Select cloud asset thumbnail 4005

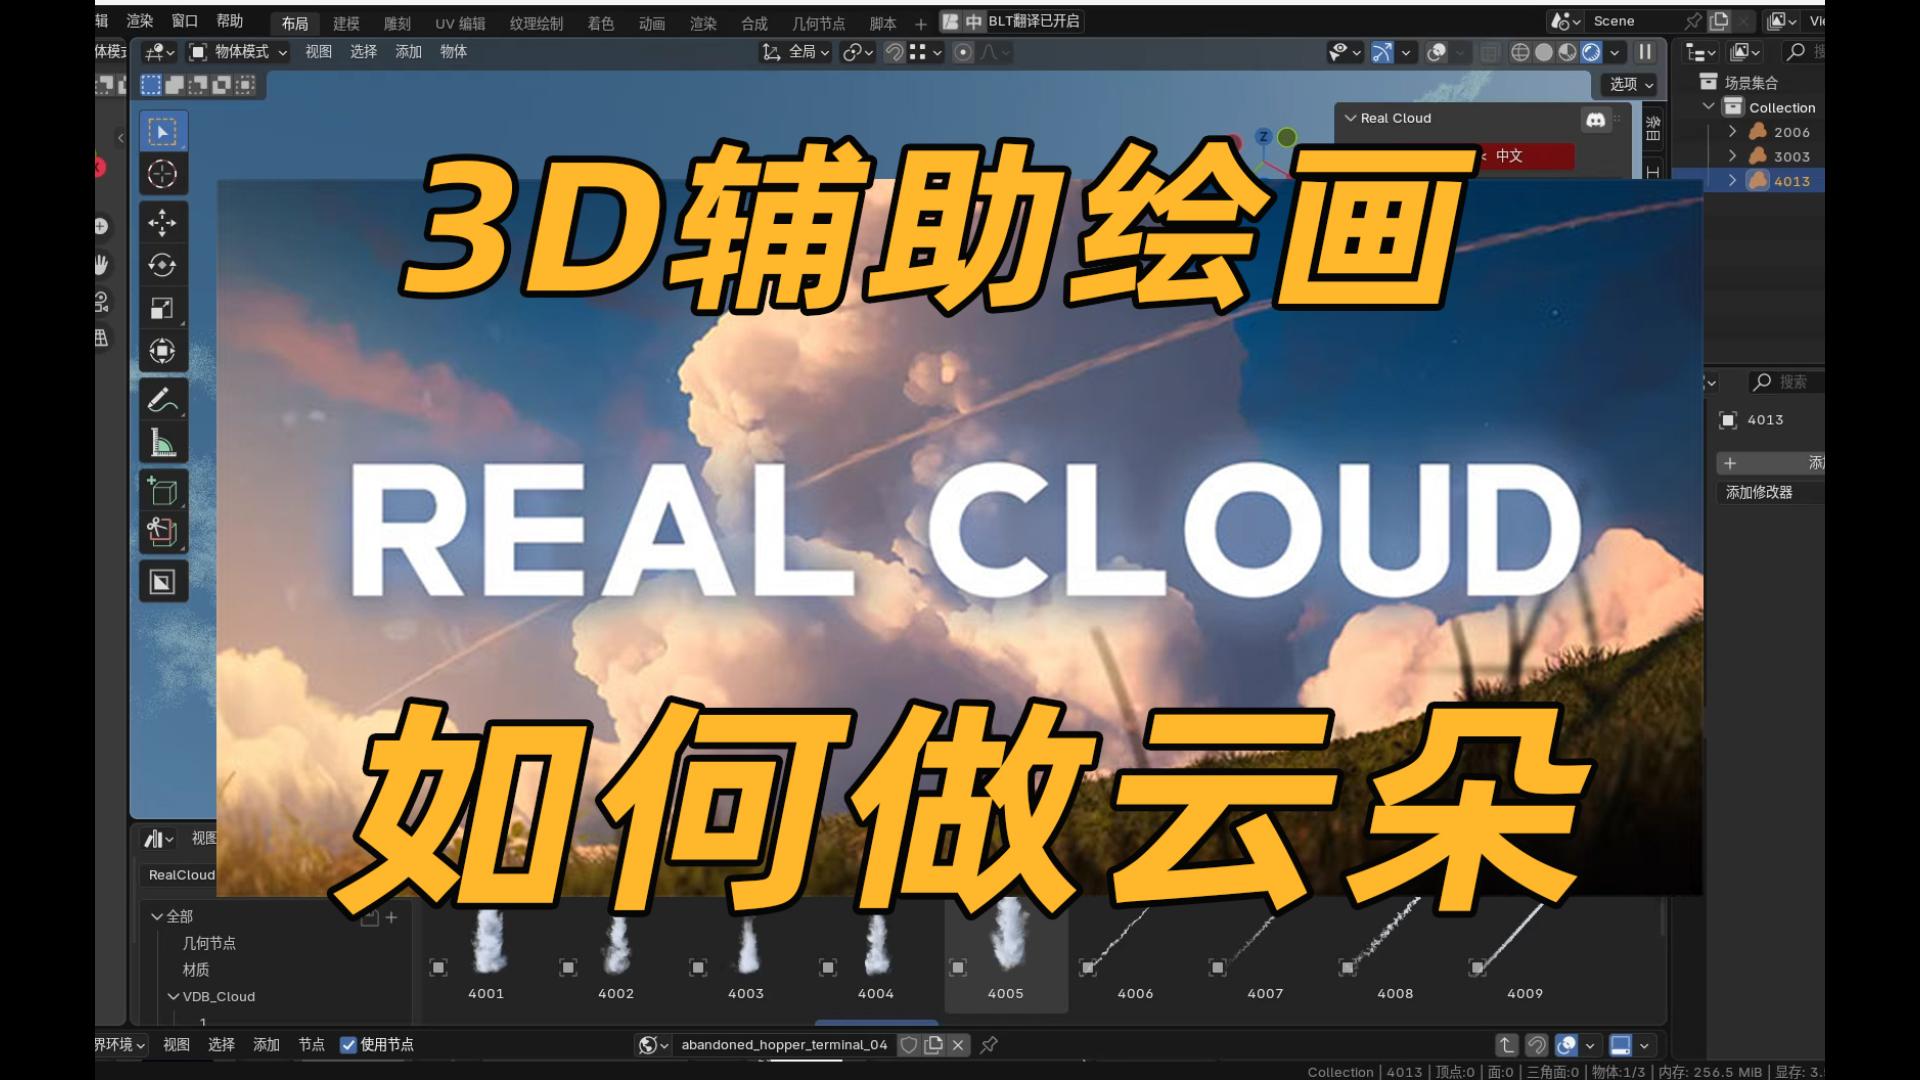(x=1006, y=956)
